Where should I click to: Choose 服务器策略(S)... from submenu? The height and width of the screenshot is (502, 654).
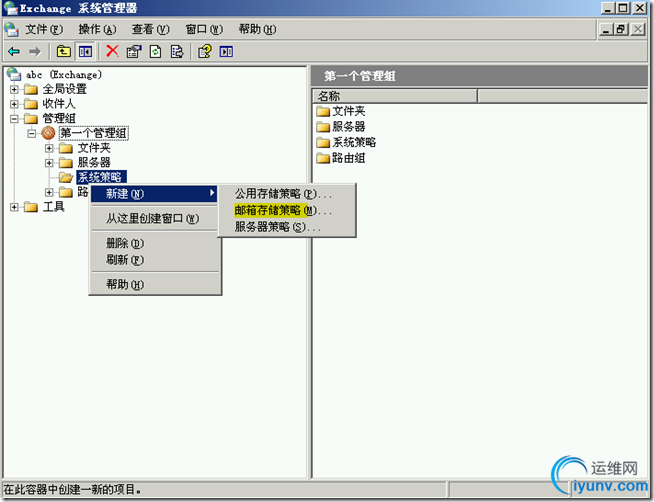pyautogui.click(x=287, y=227)
